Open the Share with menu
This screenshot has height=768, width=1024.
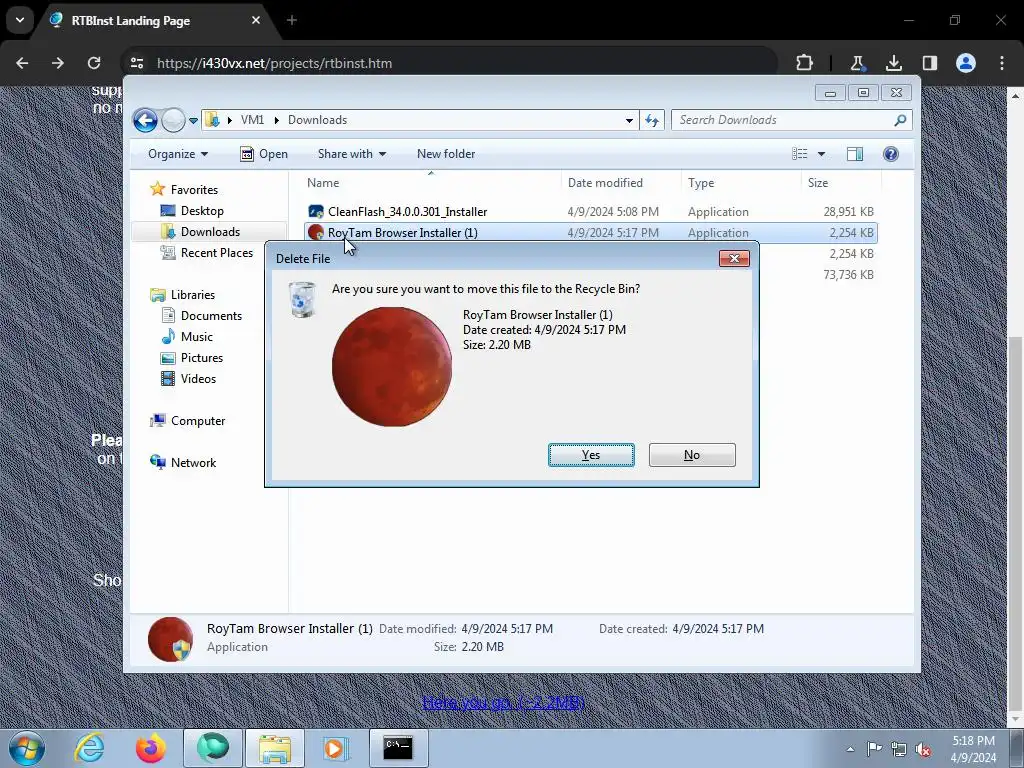point(351,154)
